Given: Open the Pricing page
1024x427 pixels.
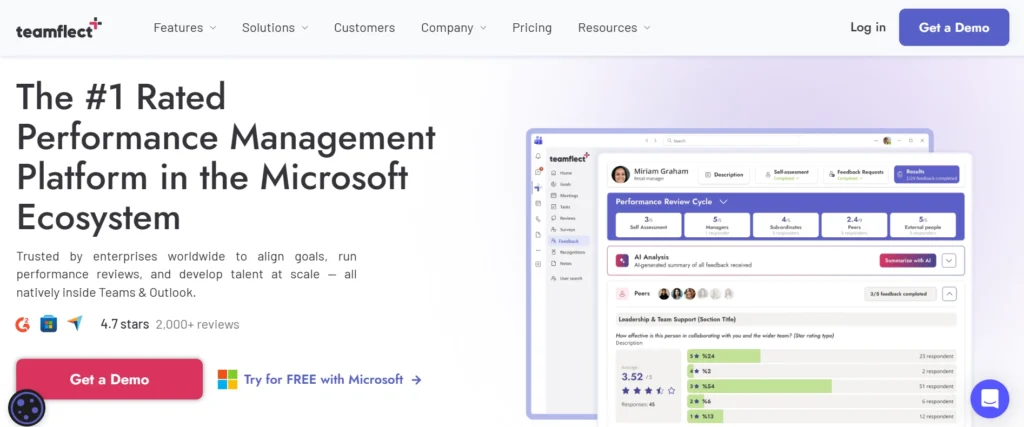Looking at the screenshot, I should click(532, 27).
